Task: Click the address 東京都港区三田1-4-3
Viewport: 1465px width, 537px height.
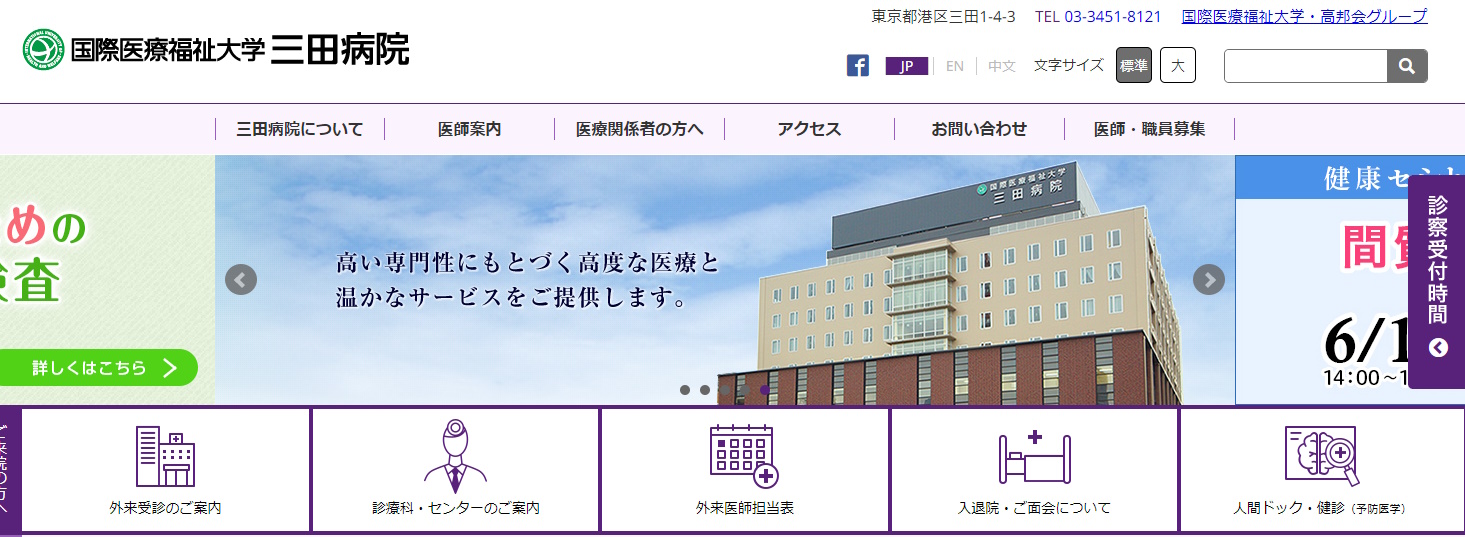Action: coord(943,16)
